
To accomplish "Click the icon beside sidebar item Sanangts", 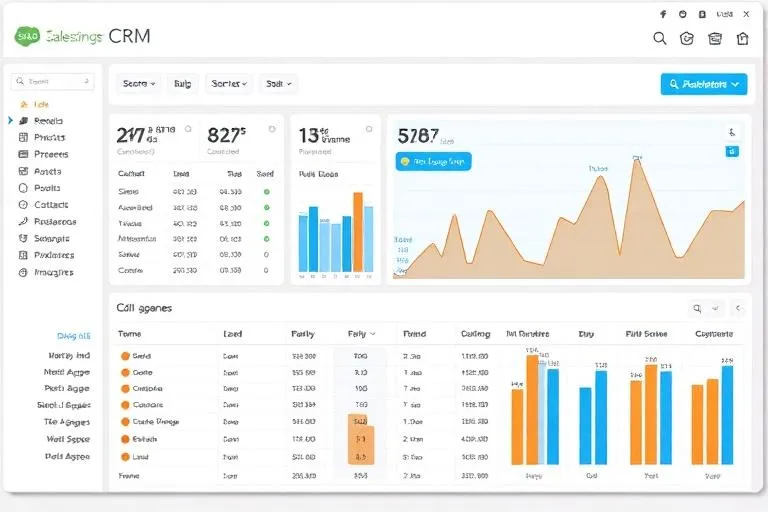I will pyautogui.click(x=23, y=238).
